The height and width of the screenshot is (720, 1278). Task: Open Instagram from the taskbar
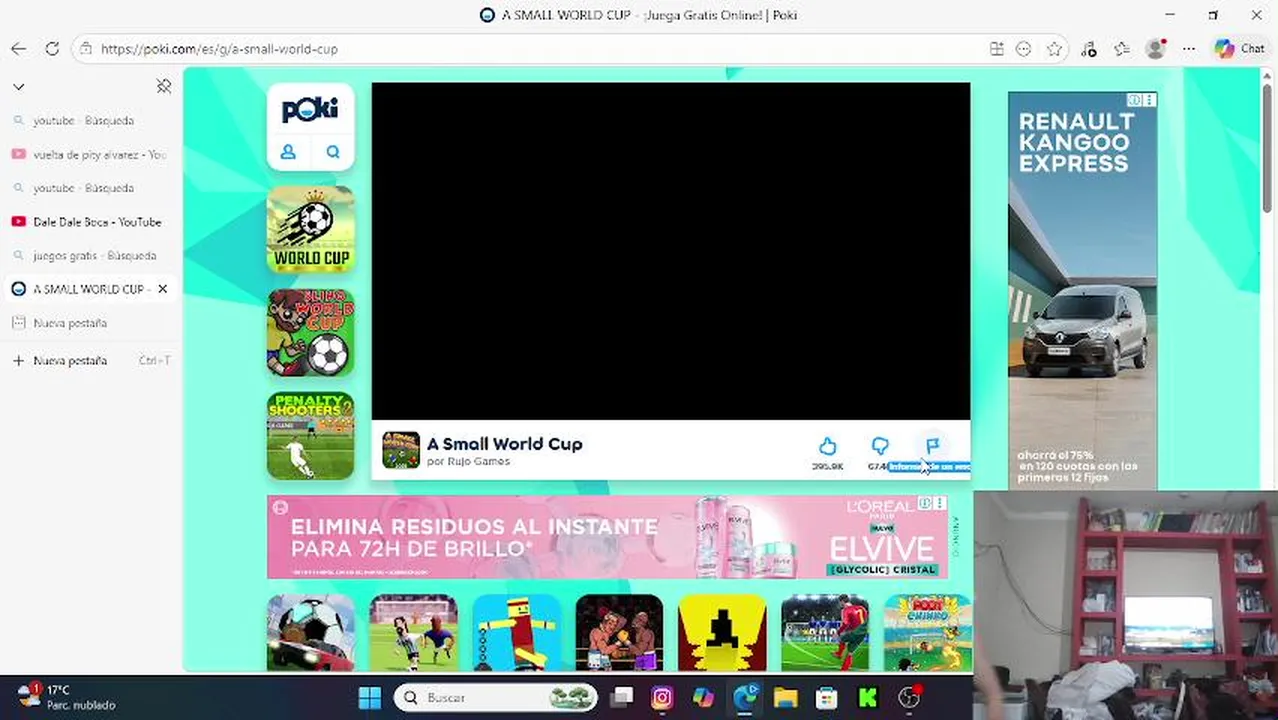[x=662, y=697]
